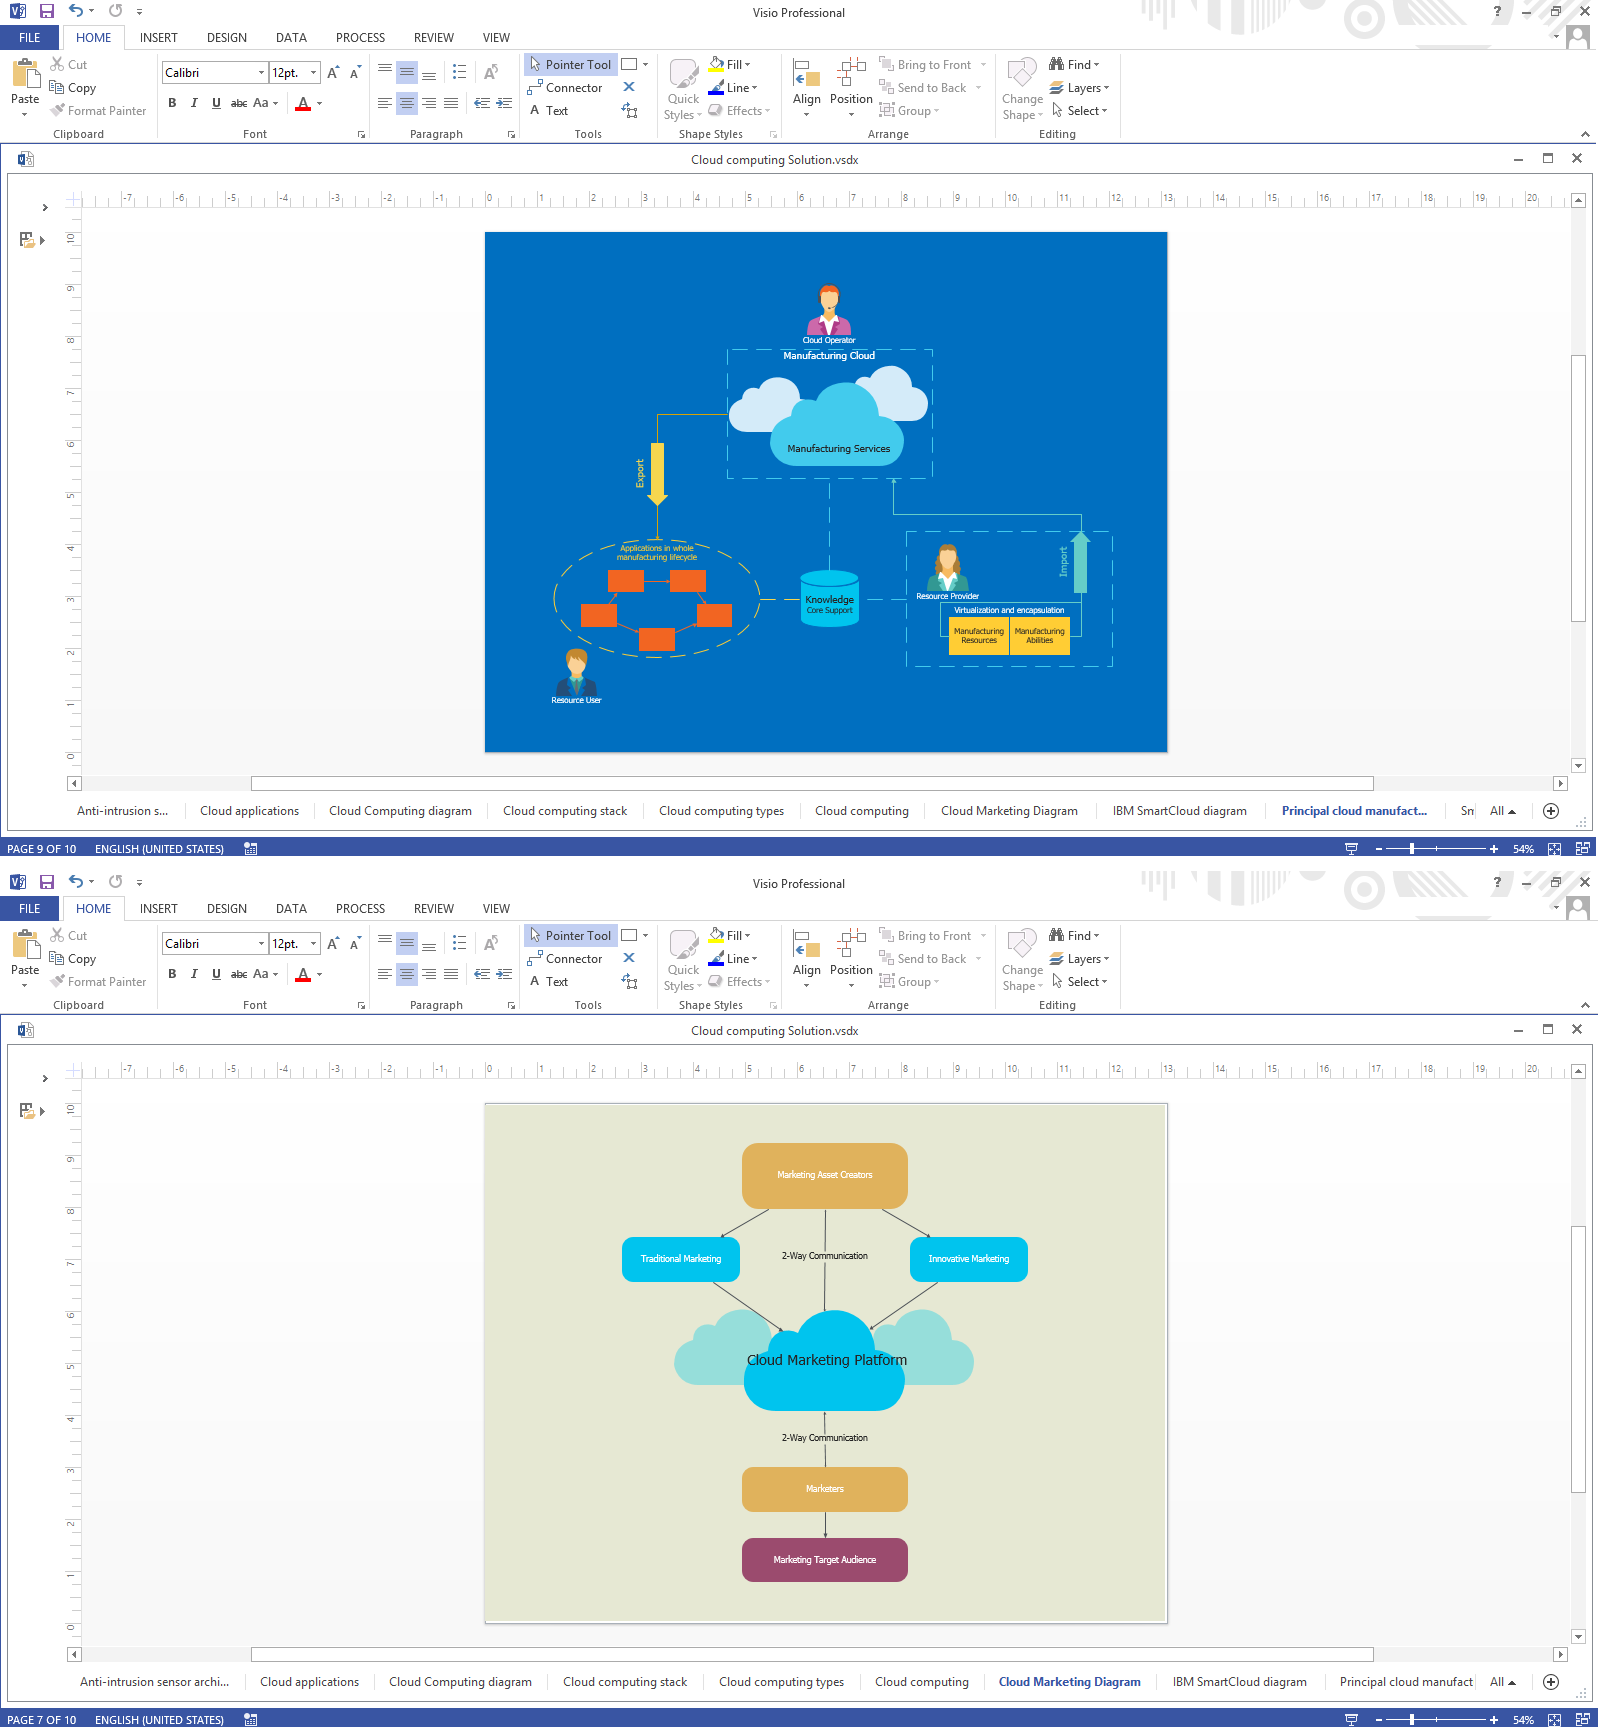Select Text tool in top window
Screen dimensions: 1598x1732
click(549, 111)
